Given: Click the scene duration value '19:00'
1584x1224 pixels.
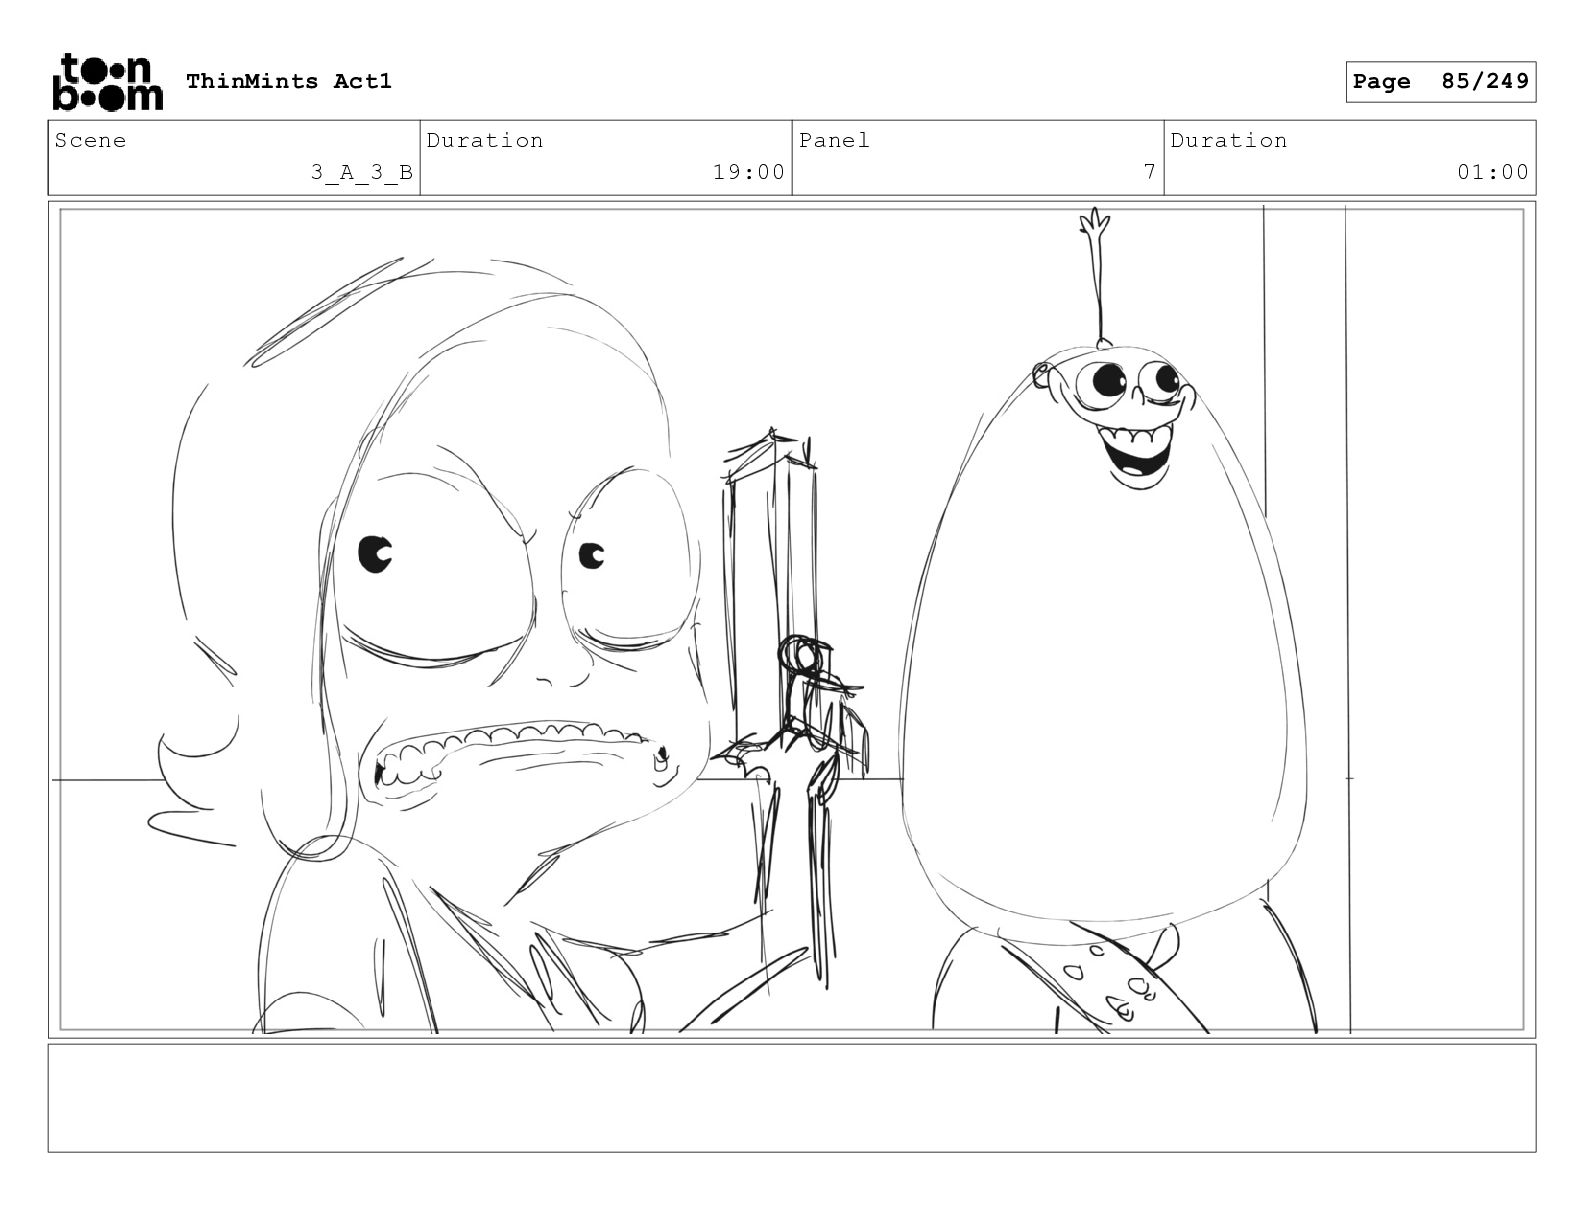Looking at the screenshot, I should [x=749, y=172].
